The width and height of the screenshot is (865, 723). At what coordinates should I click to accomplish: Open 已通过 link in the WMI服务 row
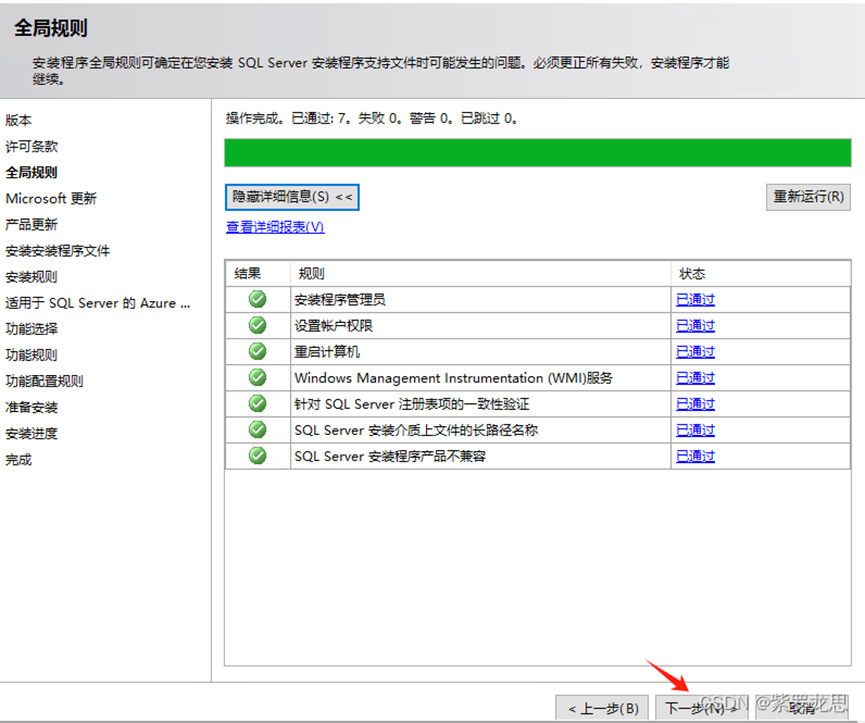click(x=695, y=378)
